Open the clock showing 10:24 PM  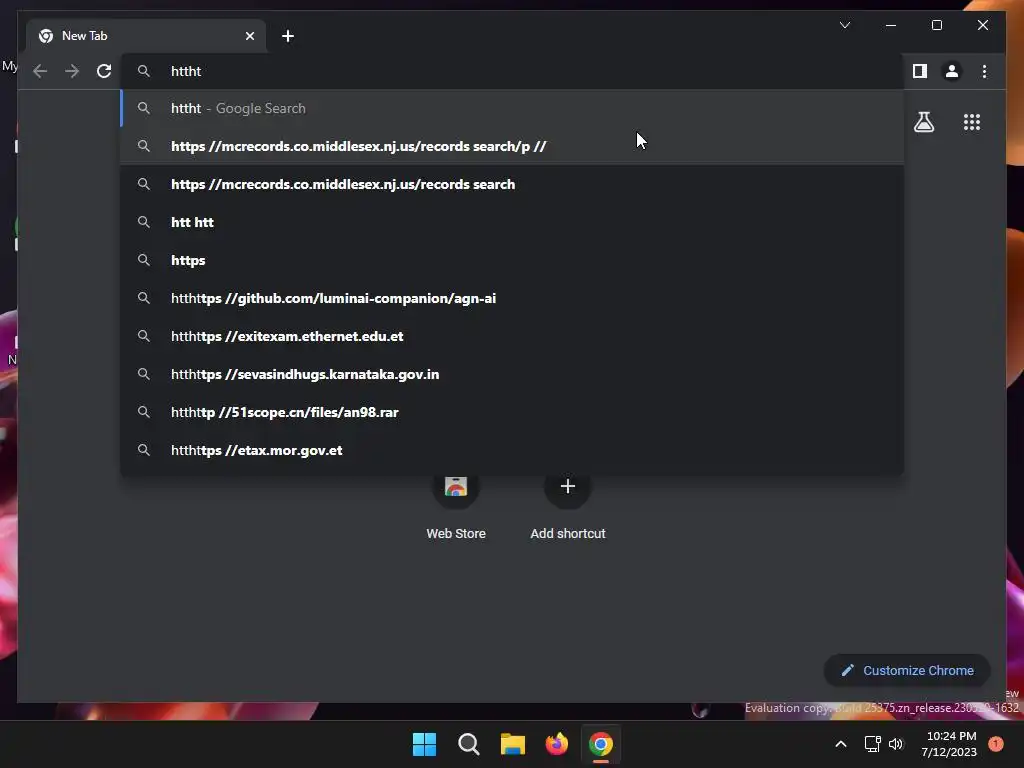coord(949,744)
